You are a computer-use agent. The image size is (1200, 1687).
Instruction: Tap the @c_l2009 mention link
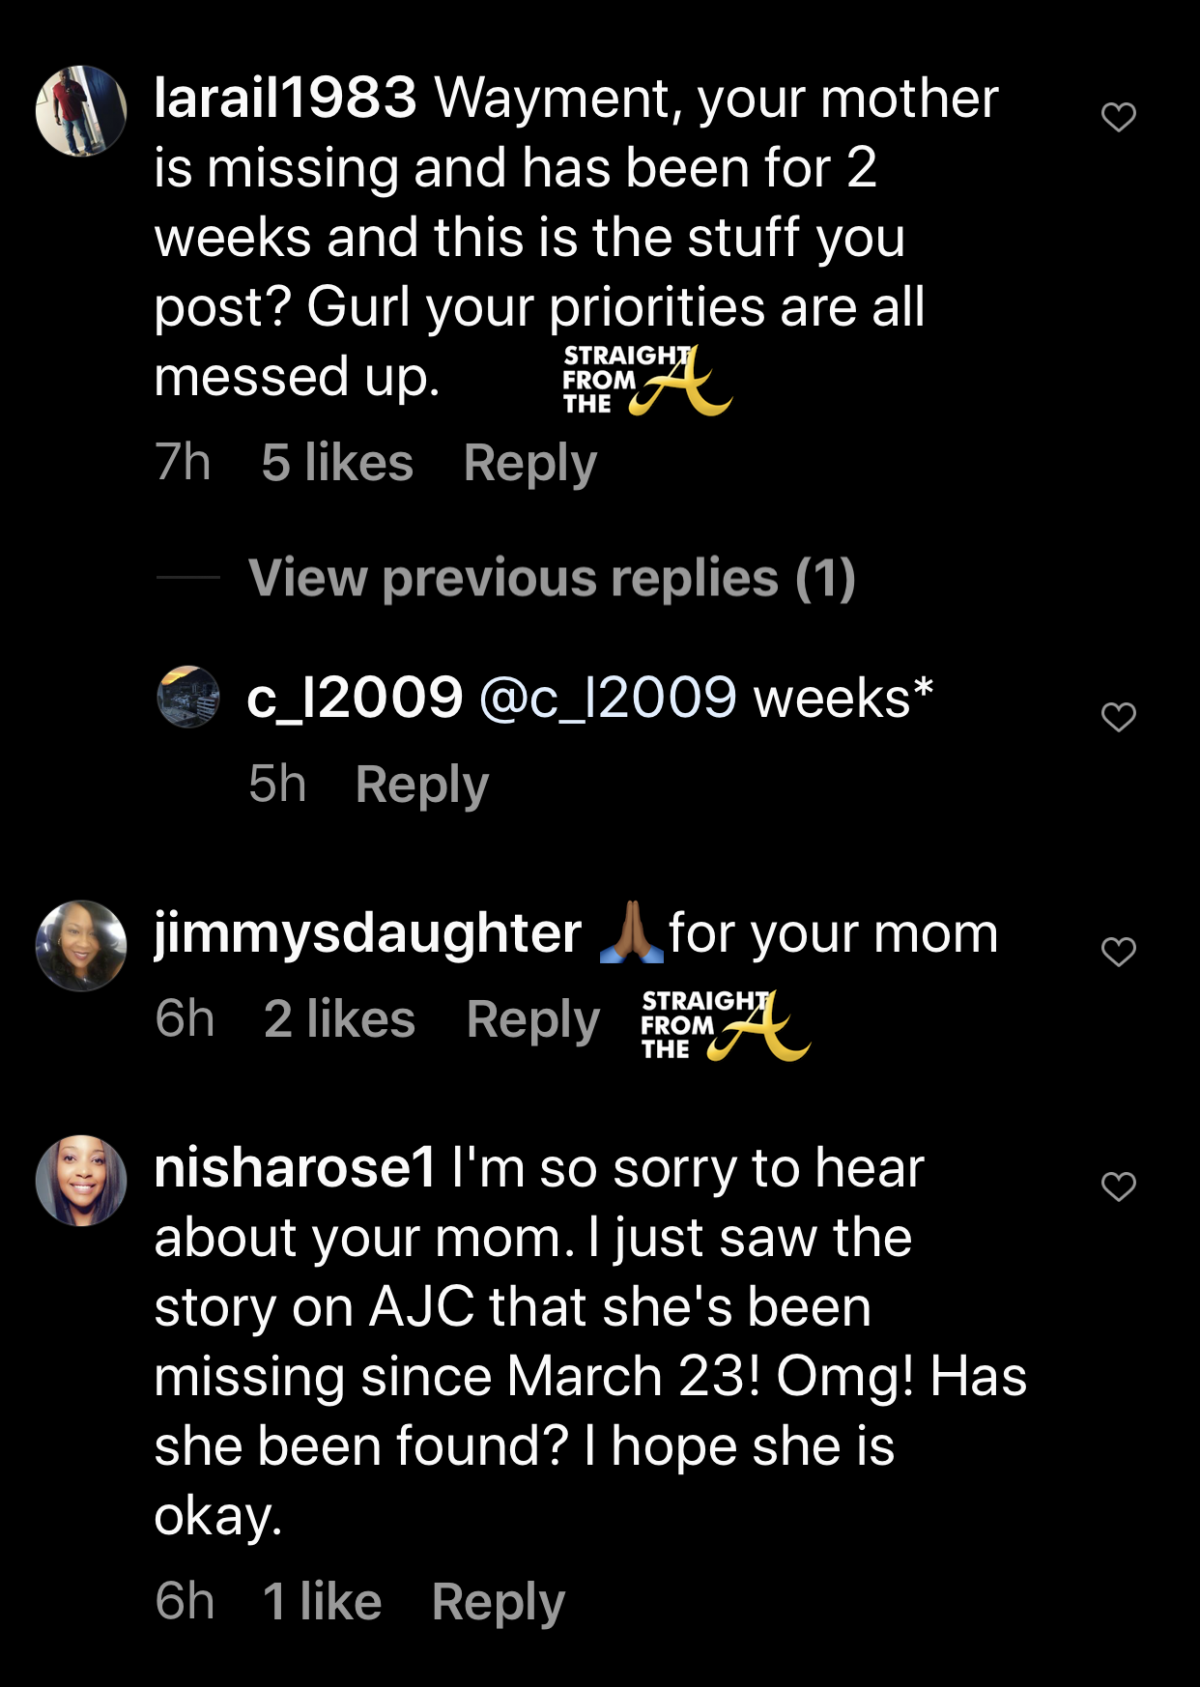click(608, 698)
